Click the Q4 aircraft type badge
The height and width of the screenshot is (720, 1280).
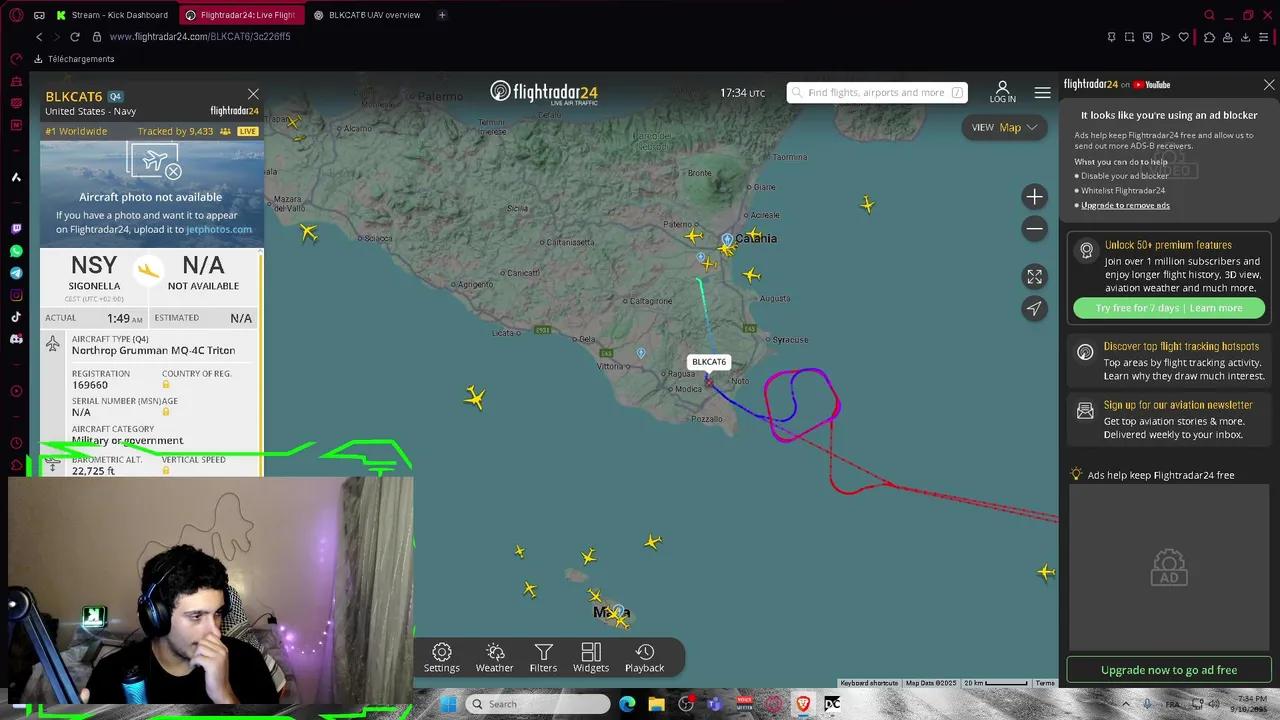(115, 97)
